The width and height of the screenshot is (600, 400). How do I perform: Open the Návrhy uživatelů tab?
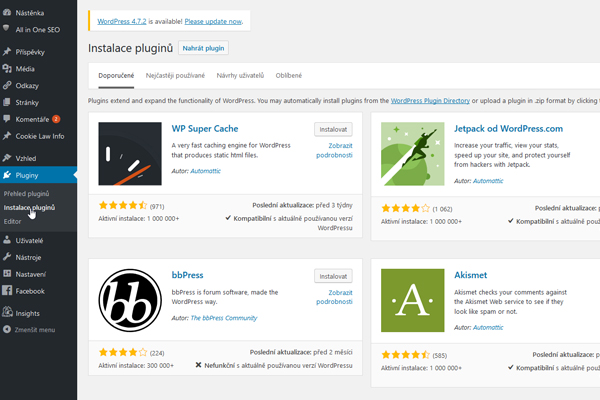[x=240, y=75]
